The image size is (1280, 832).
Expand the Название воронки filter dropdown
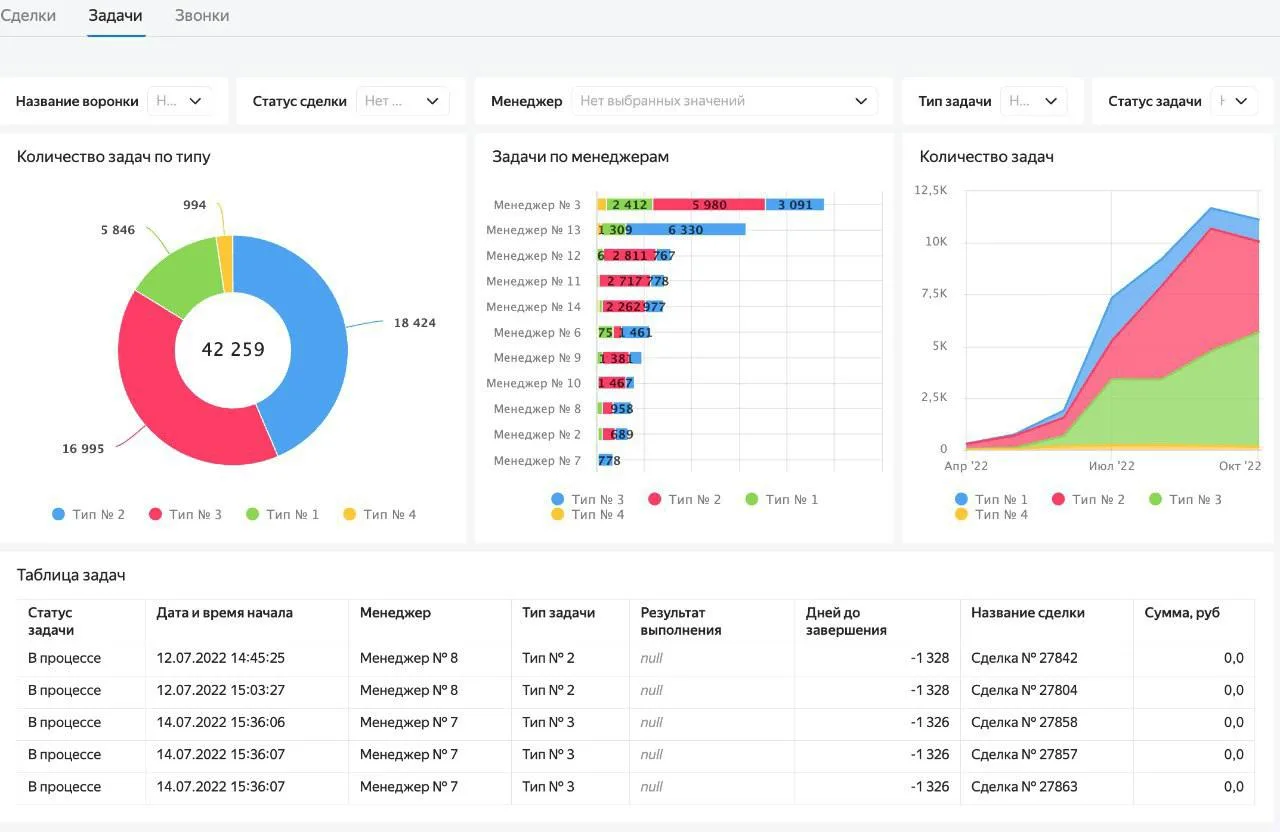(181, 101)
